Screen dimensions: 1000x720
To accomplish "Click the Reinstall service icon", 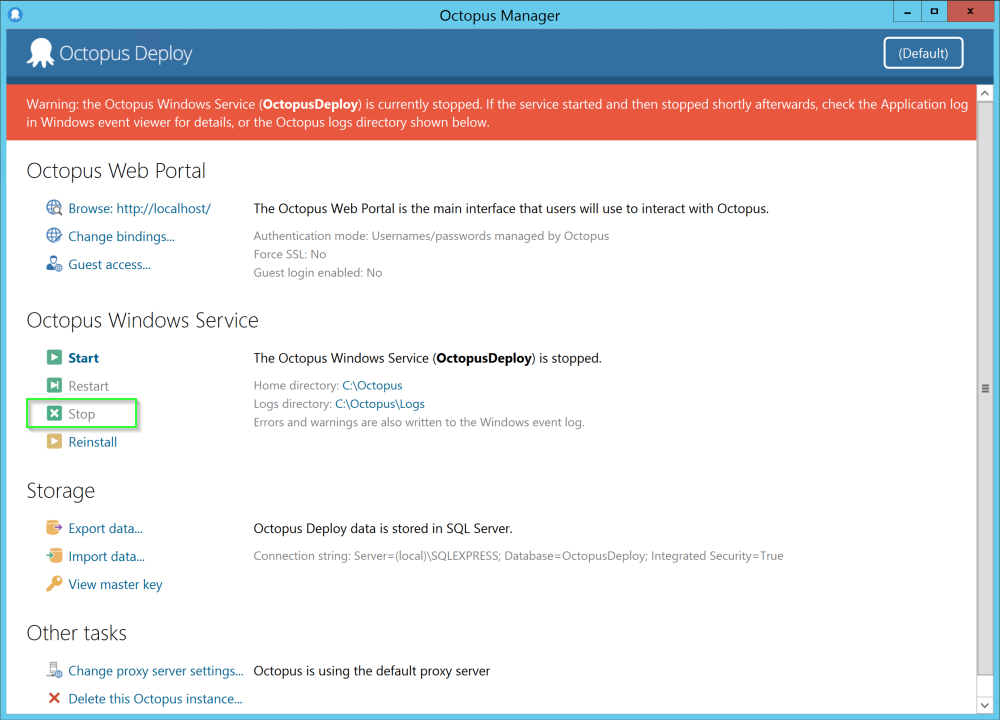I will (54, 441).
